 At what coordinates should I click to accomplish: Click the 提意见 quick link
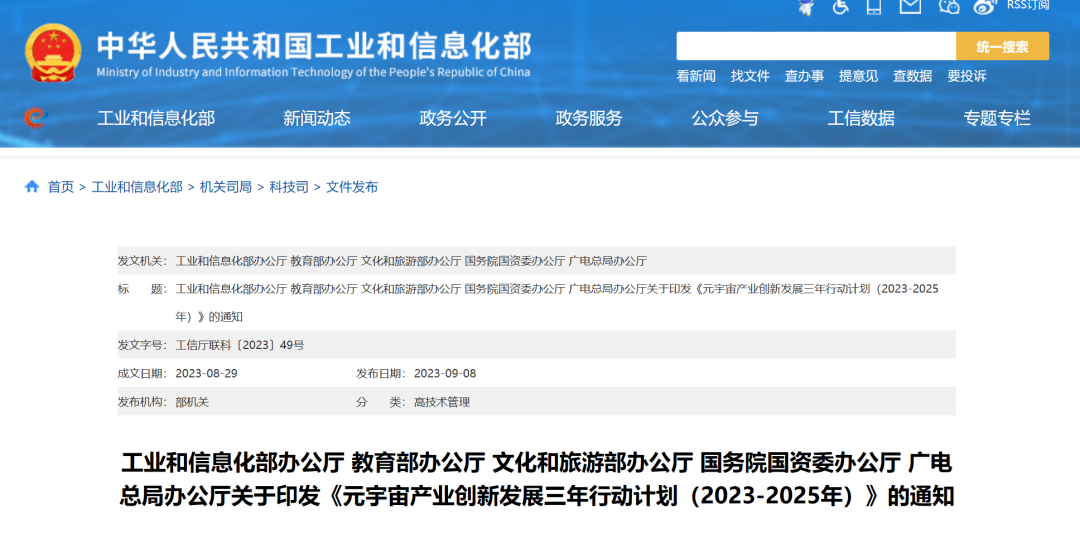(x=858, y=76)
